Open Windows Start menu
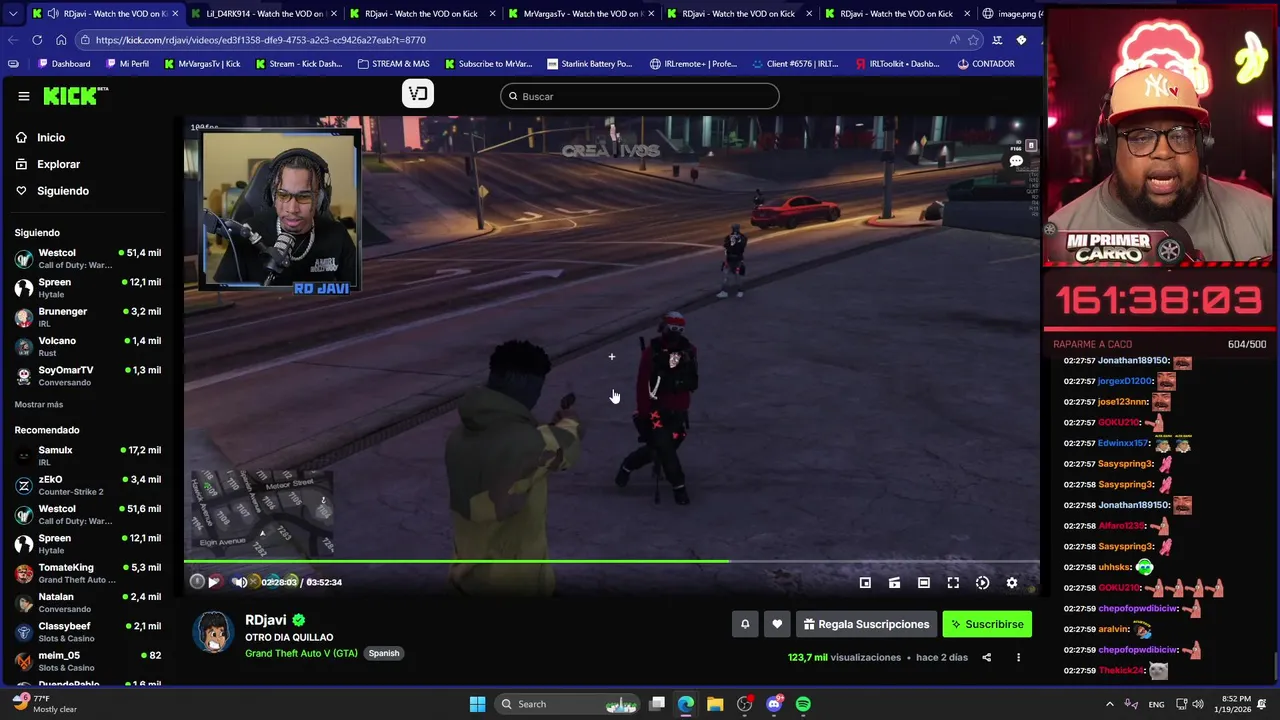 (x=477, y=704)
